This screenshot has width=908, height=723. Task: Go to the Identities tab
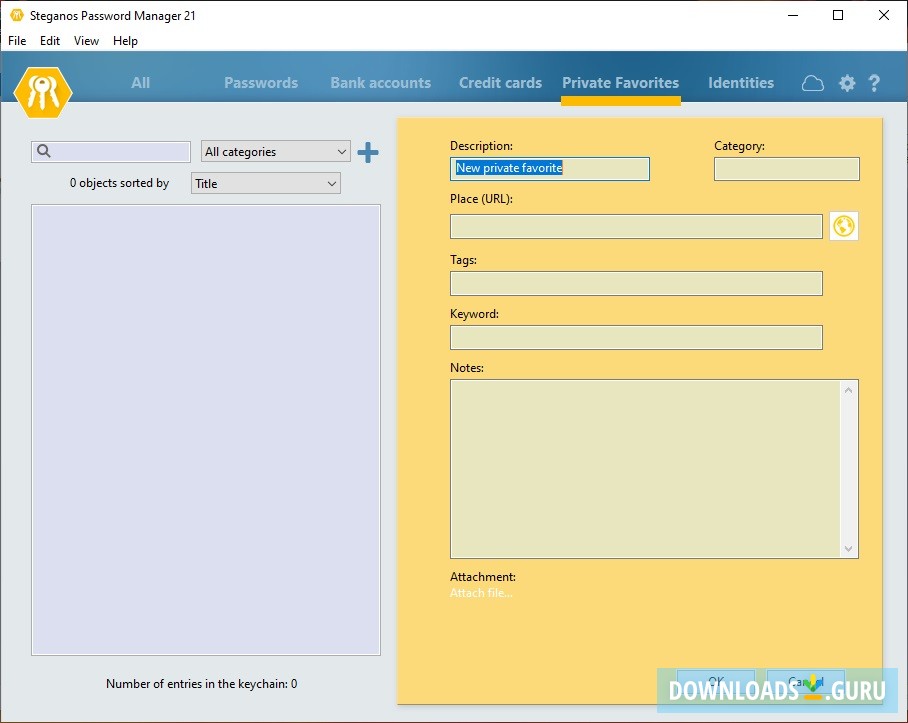pos(741,83)
